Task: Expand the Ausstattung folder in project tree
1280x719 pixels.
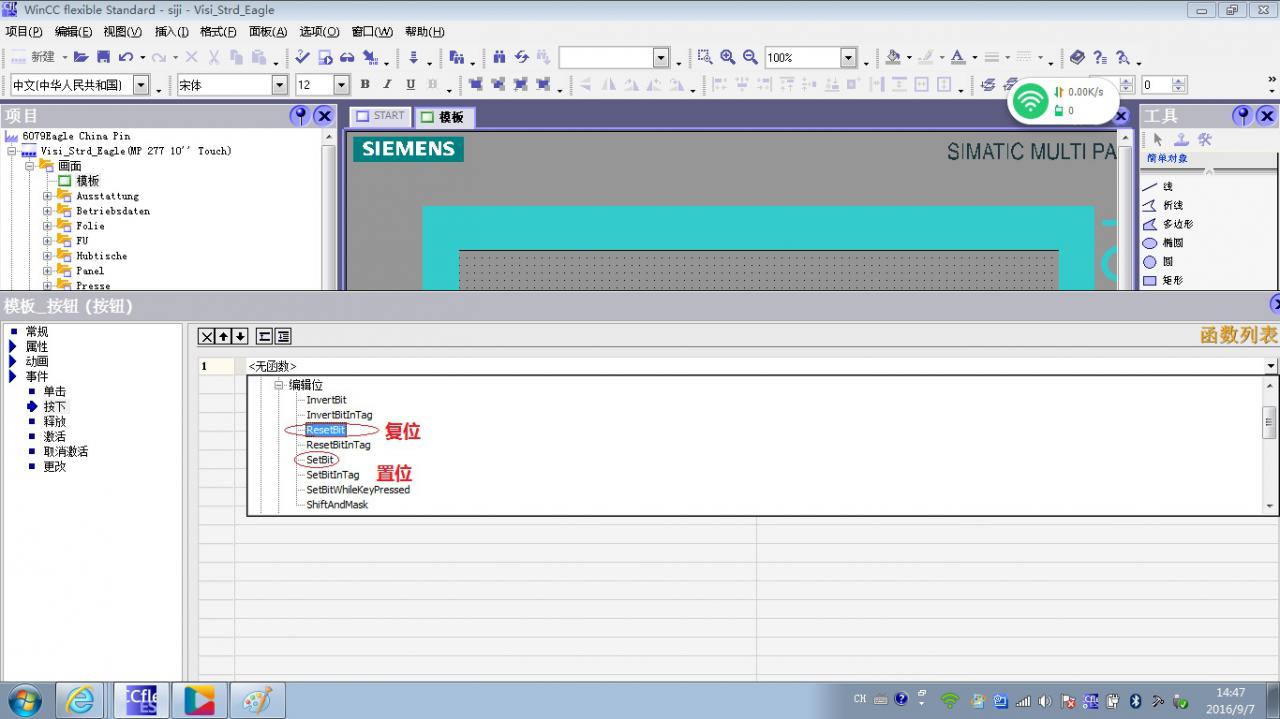Action: tap(47, 196)
